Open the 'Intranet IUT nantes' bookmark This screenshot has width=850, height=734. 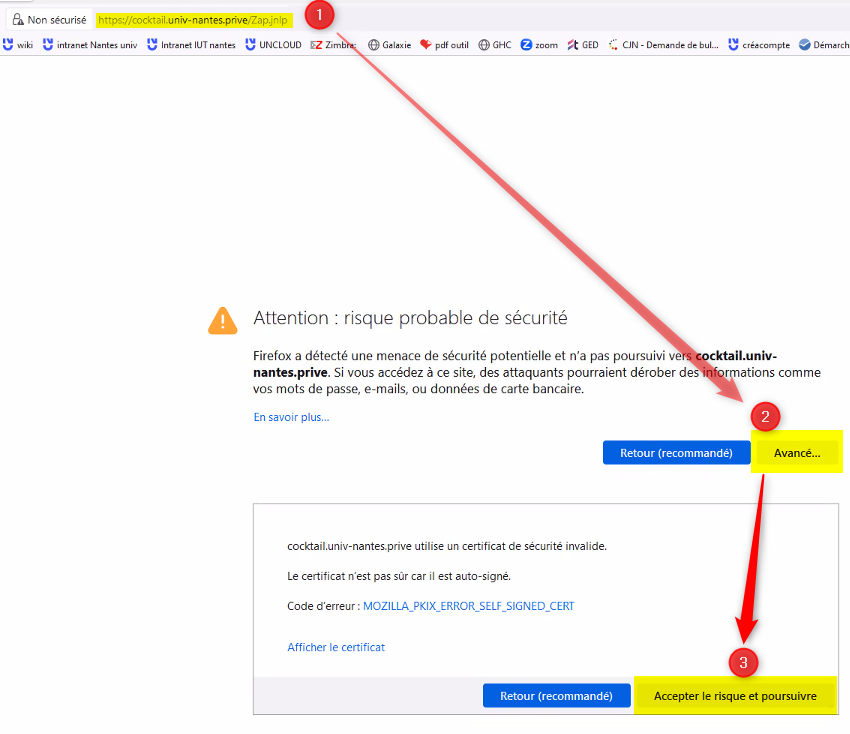click(x=191, y=44)
